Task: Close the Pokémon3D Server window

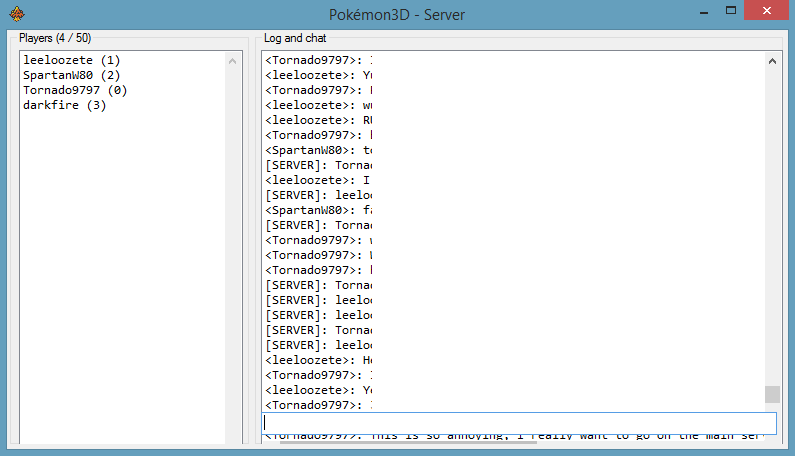Action: (x=769, y=11)
